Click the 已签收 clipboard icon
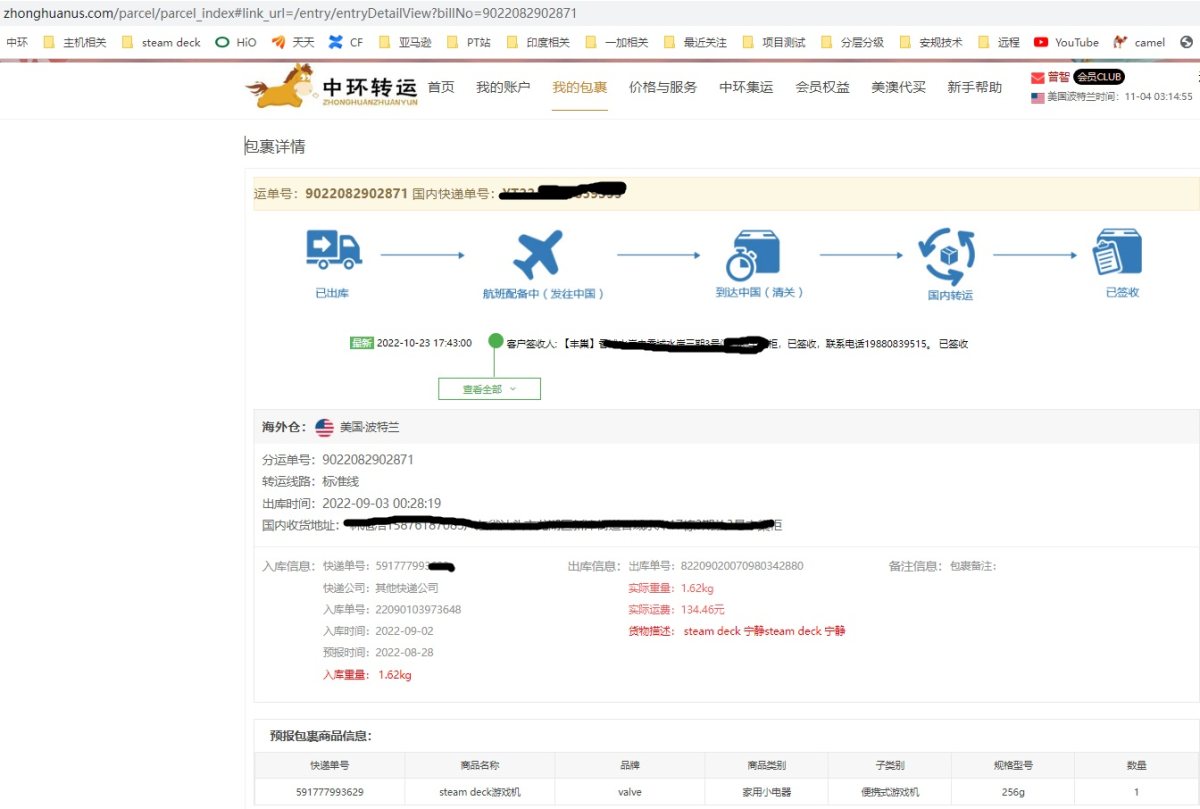 [1118, 252]
